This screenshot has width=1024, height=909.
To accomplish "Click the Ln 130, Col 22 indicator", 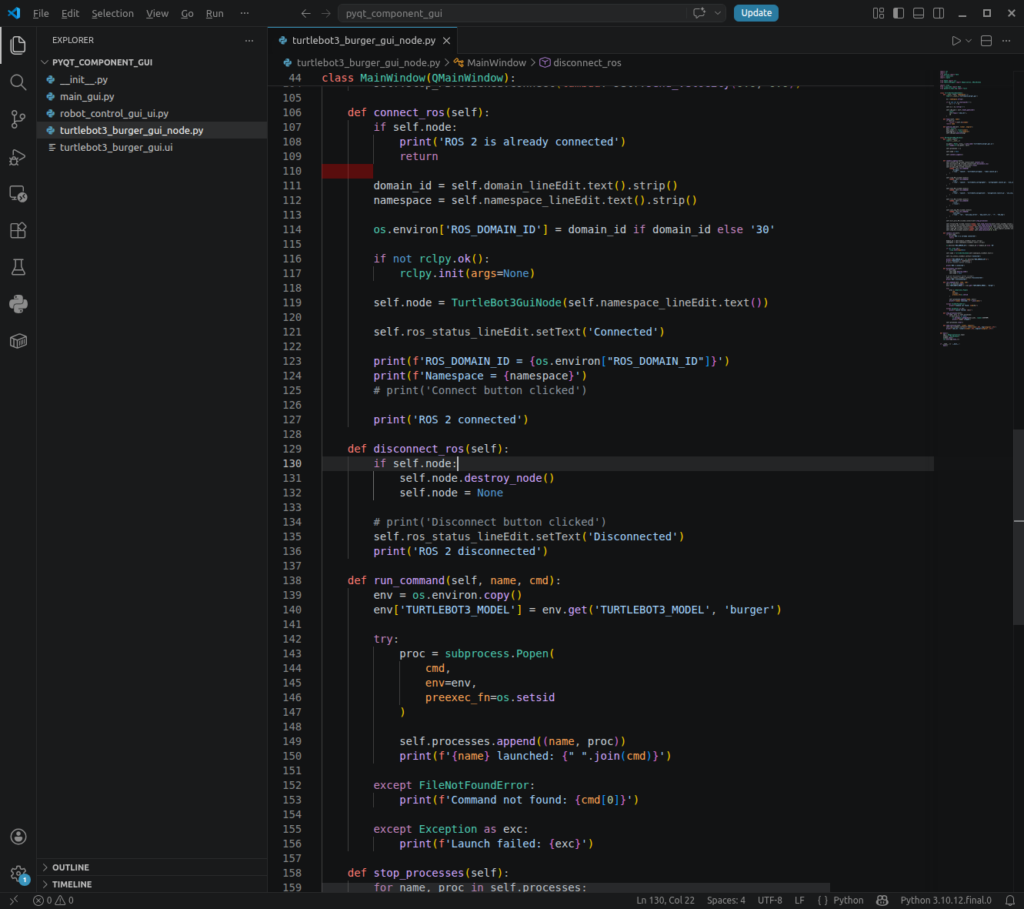I will tap(665, 901).
